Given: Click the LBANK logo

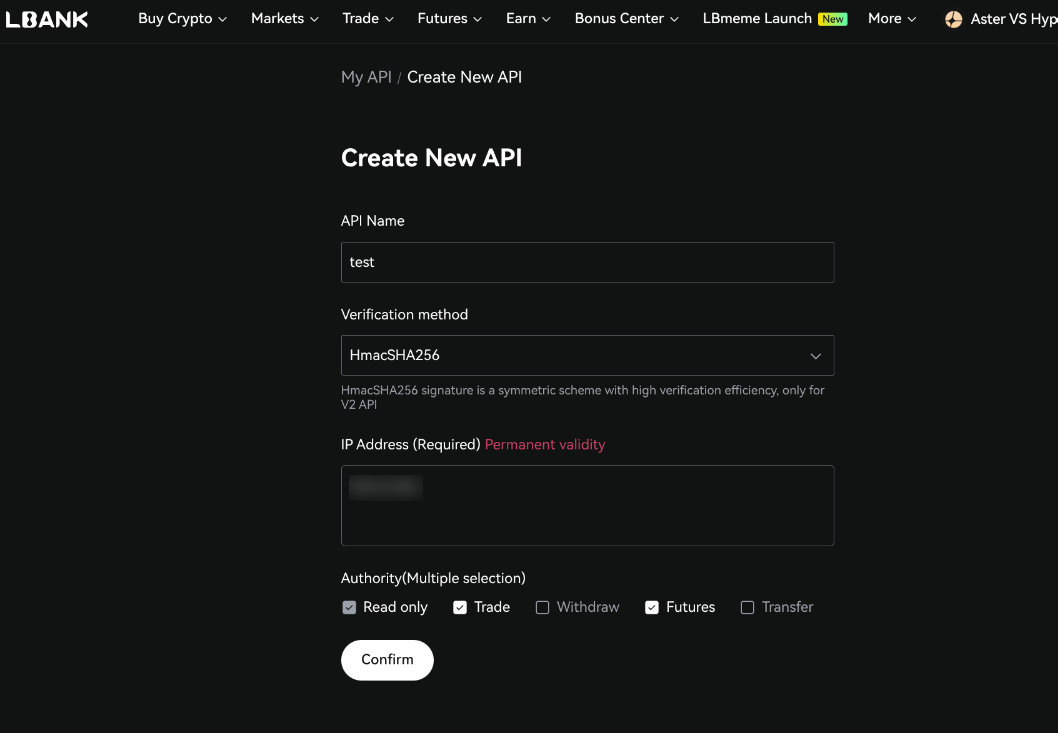Looking at the screenshot, I should 47,20.
